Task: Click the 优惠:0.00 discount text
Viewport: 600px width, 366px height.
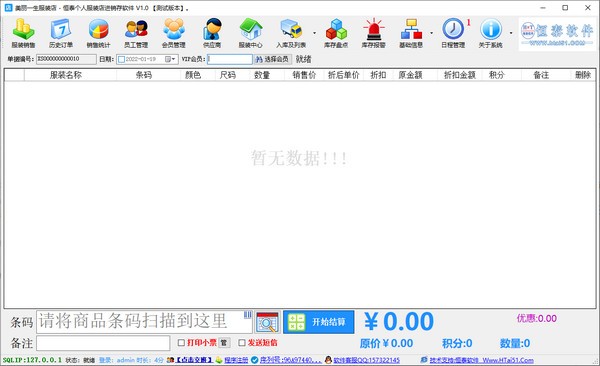Action: point(536,318)
